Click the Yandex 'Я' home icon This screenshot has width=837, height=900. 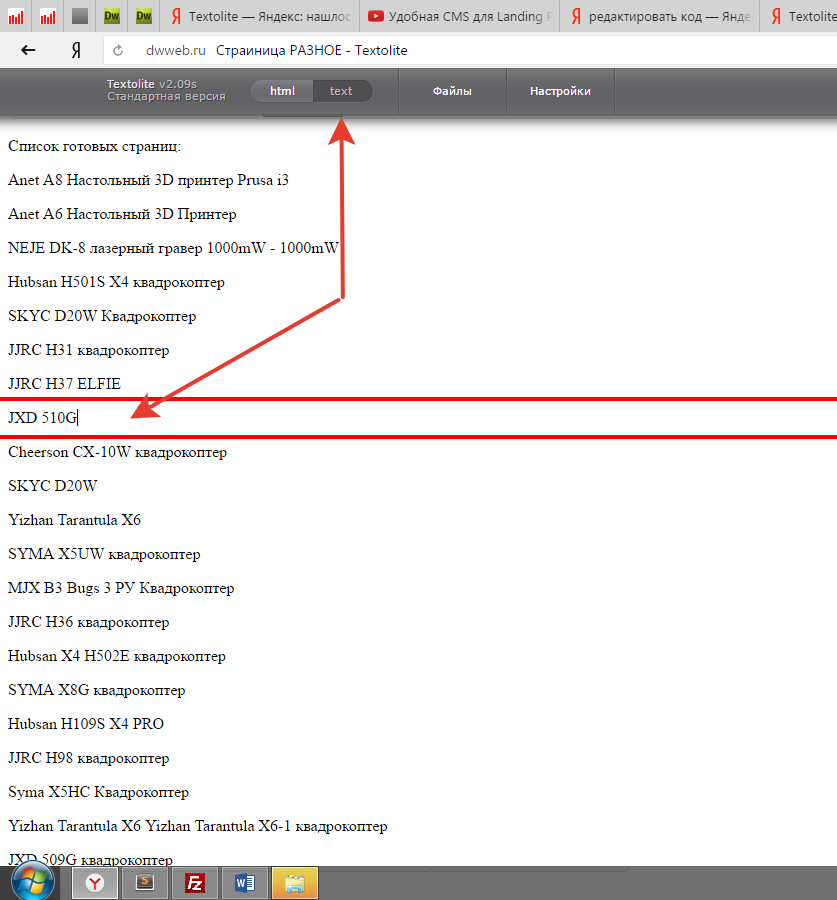(76, 50)
